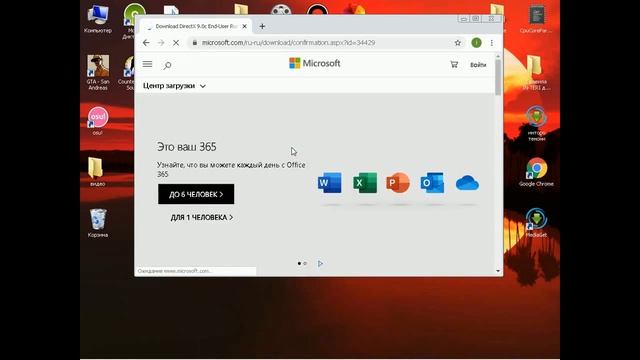Close the Download DirectX tab
Viewport: 640px width, 360px height.
click(244, 26)
